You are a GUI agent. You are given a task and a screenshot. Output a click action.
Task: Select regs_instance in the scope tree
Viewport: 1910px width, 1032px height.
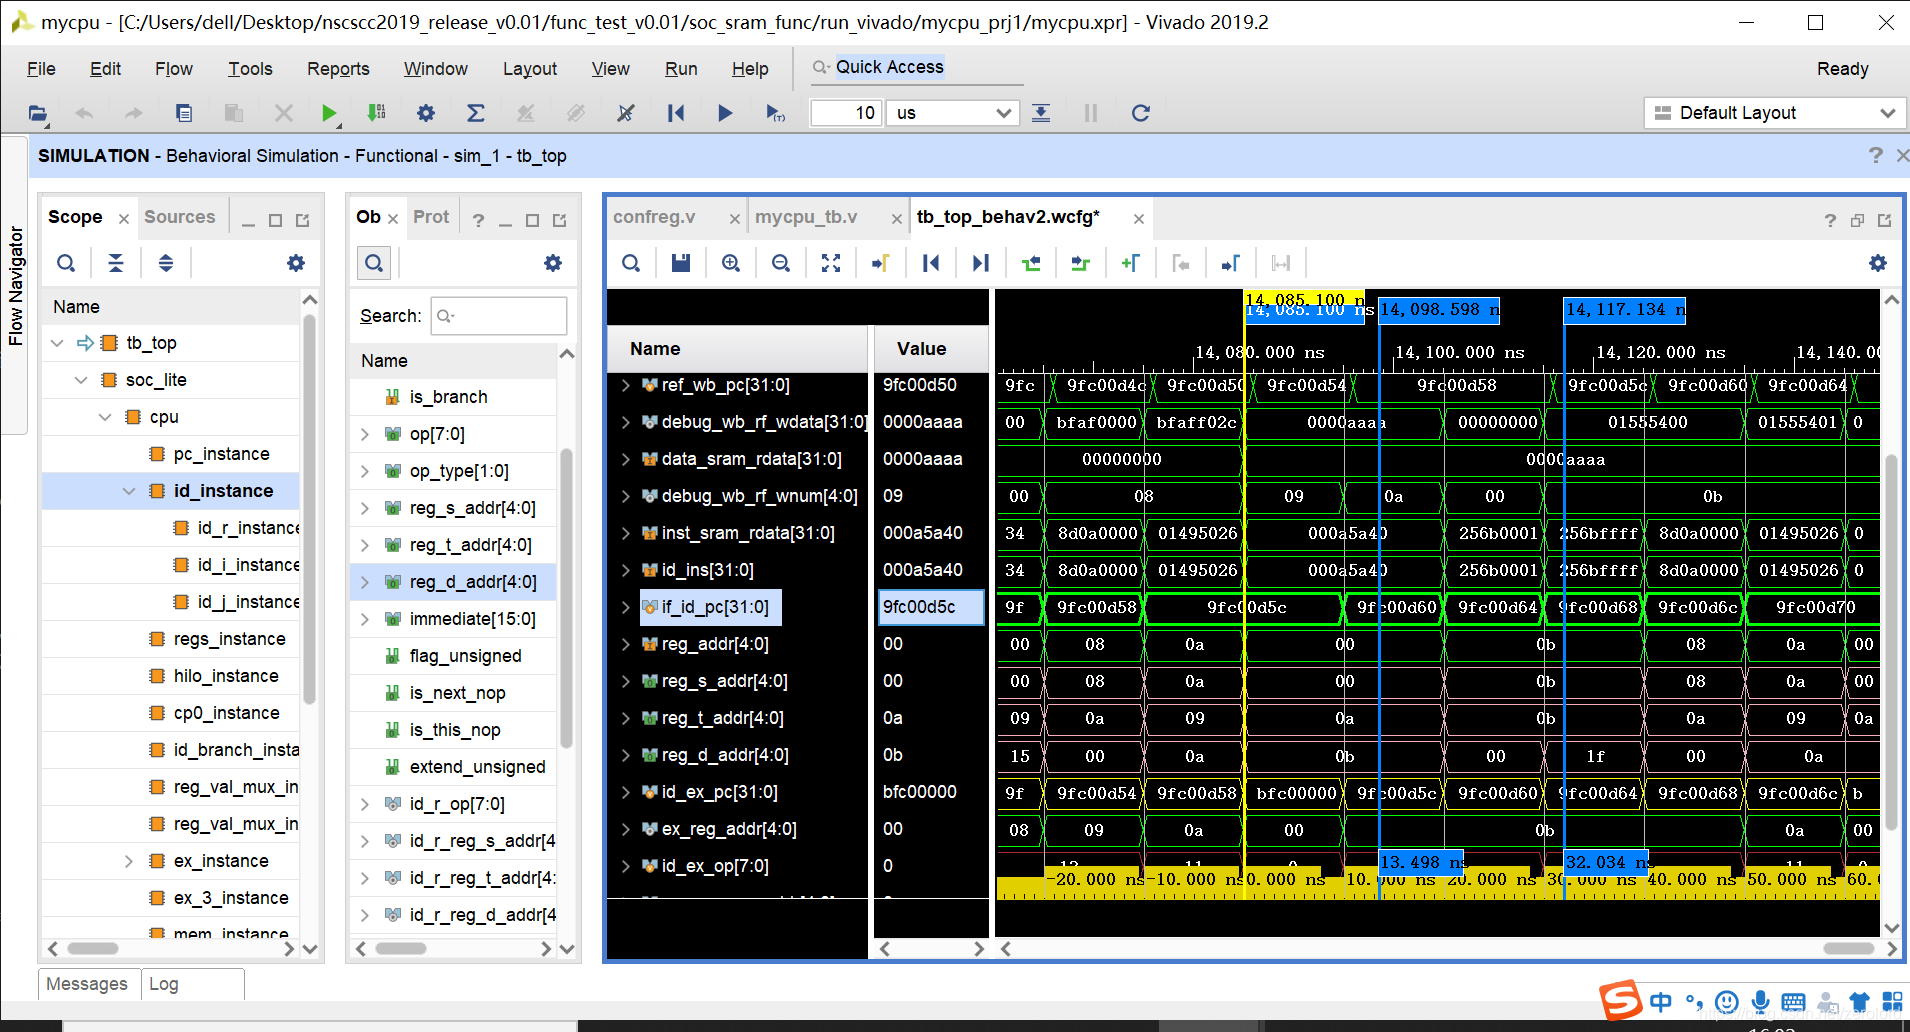tap(229, 639)
